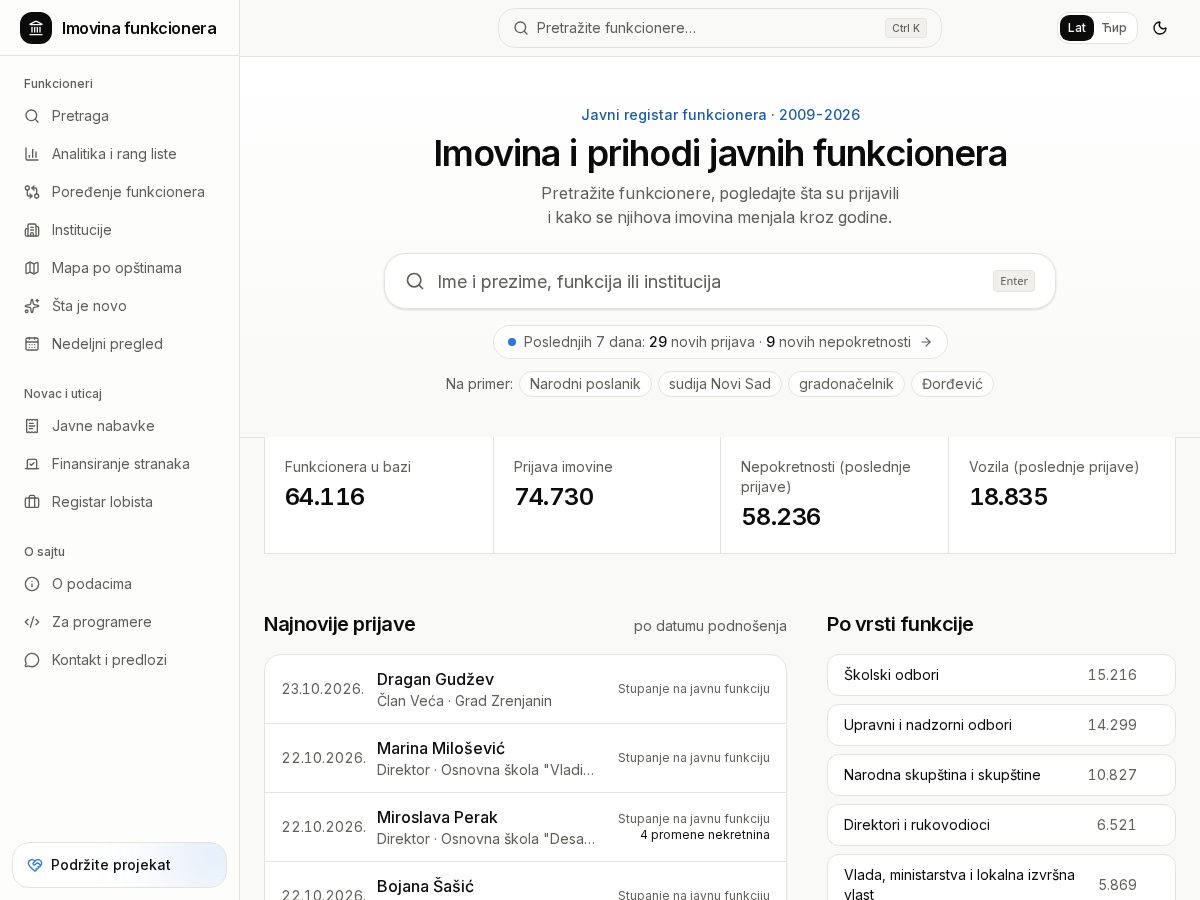Click the Ctrl K shortcut badge
This screenshot has width=1200, height=900.
click(x=906, y=28)
